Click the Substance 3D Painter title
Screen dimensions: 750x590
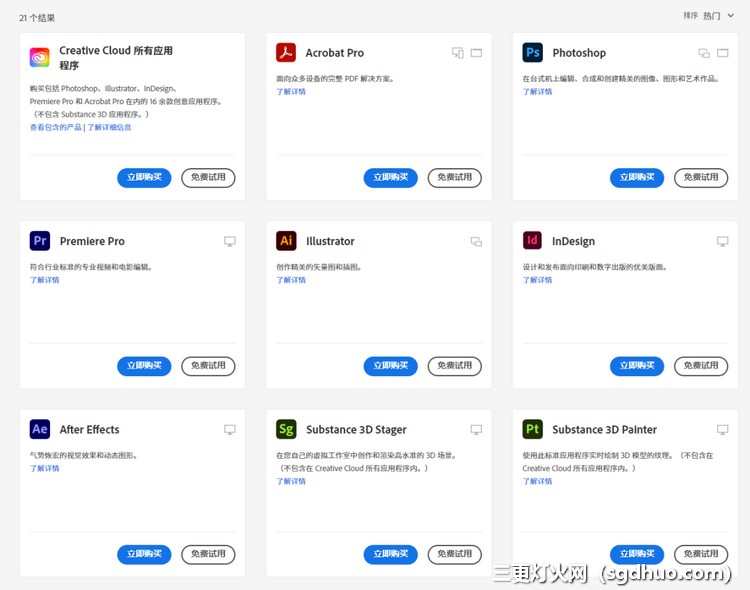(x=605, y=430)
